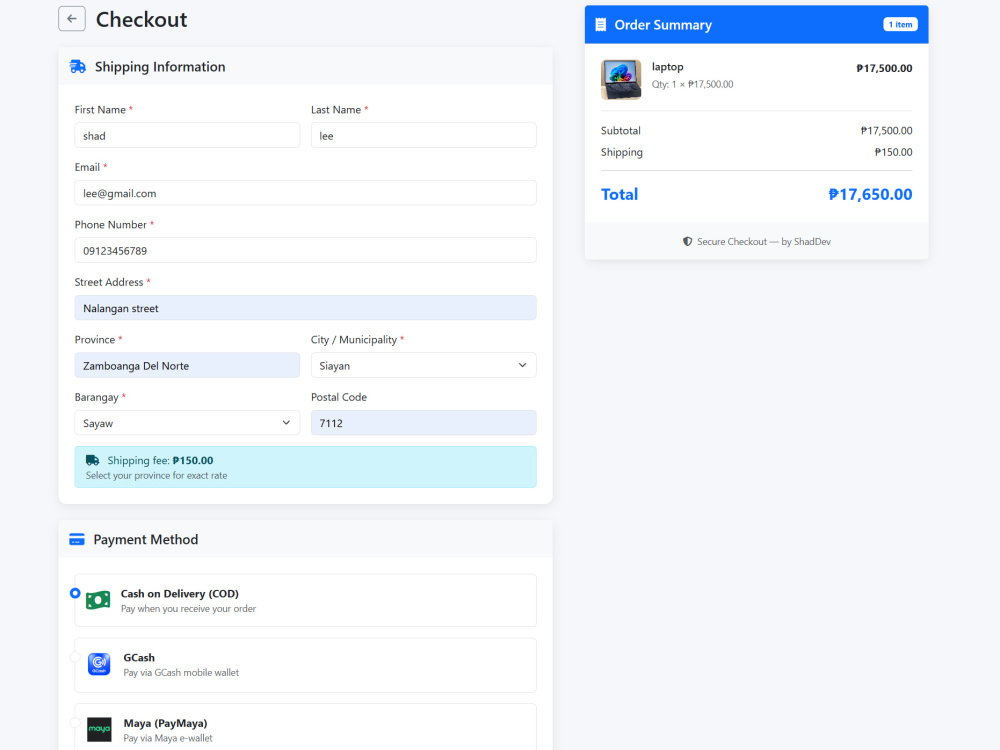Focus the Email input field

[x=305, y=193]
